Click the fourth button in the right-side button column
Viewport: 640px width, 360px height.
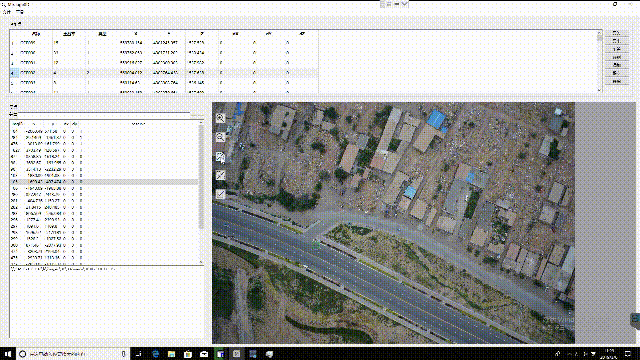(x=616, y=57)
